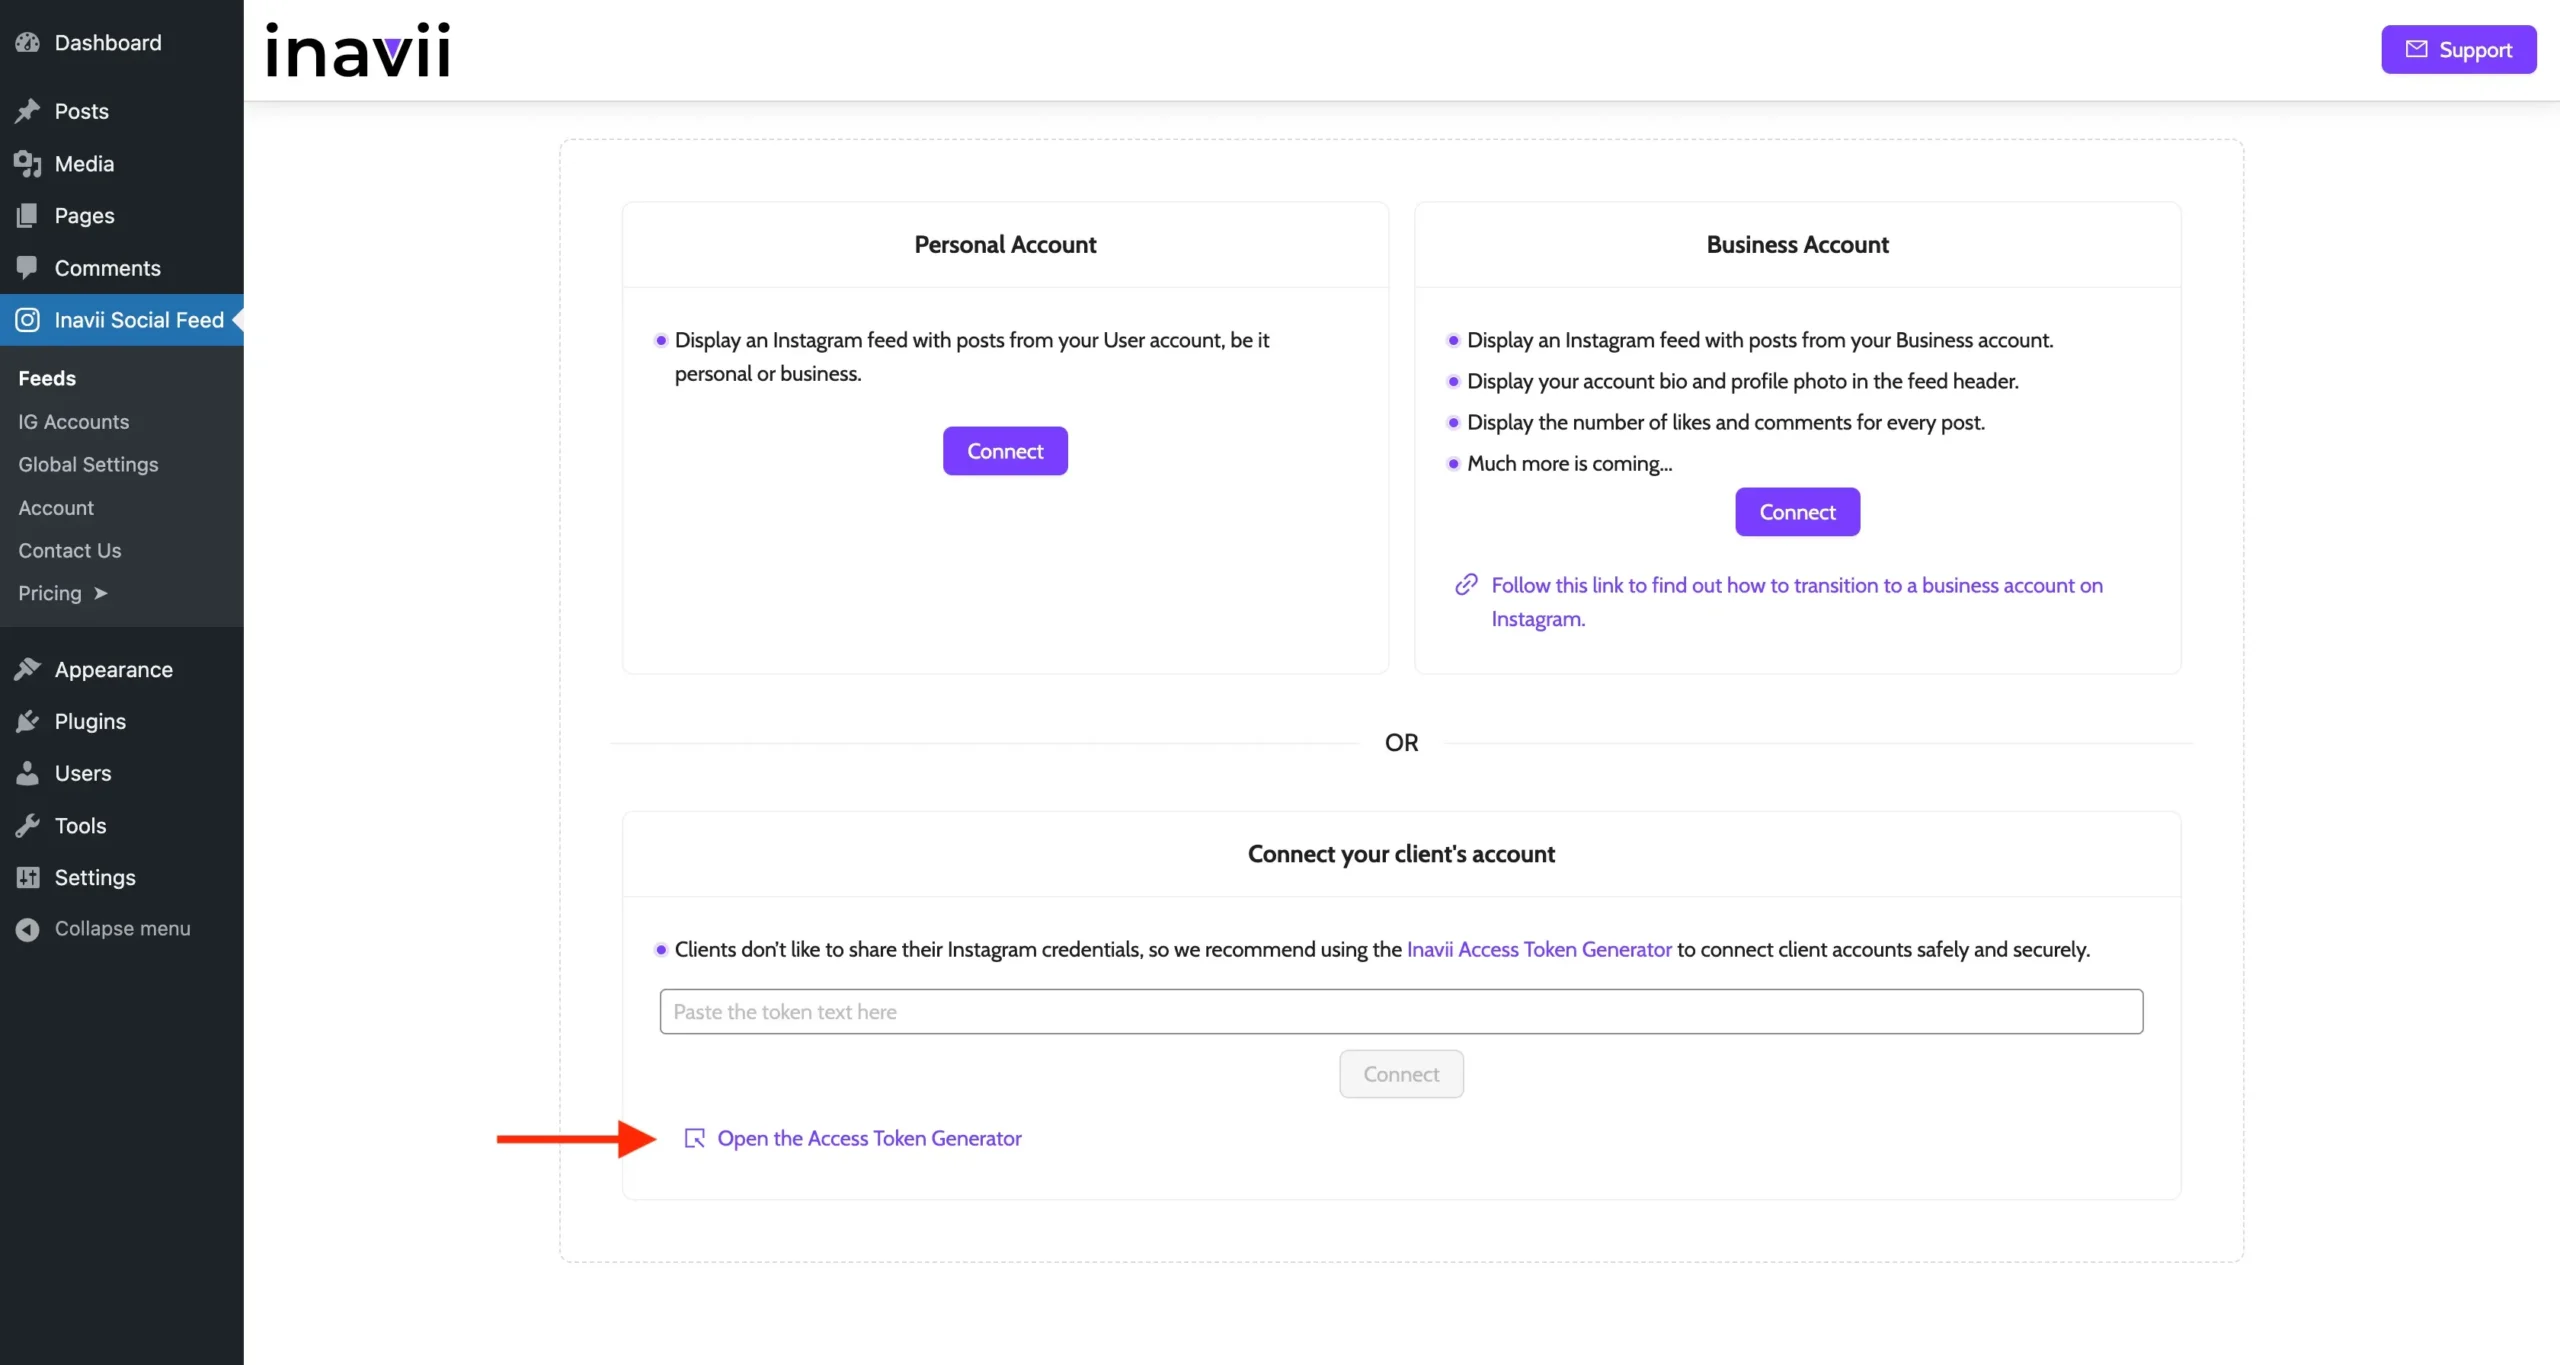This screenshot has height=1365, width=2560.
Task: Click the Tools wrench icon
Action: (x=27, y=826)
